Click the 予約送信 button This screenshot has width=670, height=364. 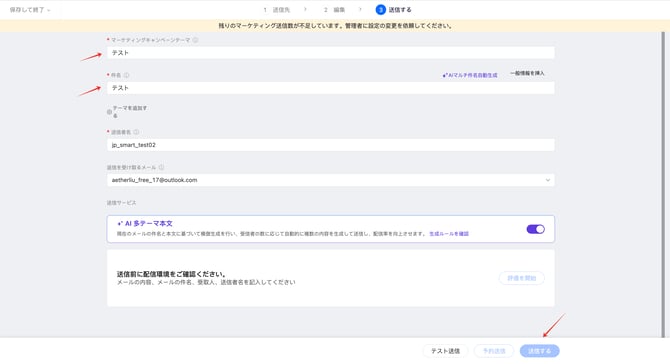coord(494,351)
